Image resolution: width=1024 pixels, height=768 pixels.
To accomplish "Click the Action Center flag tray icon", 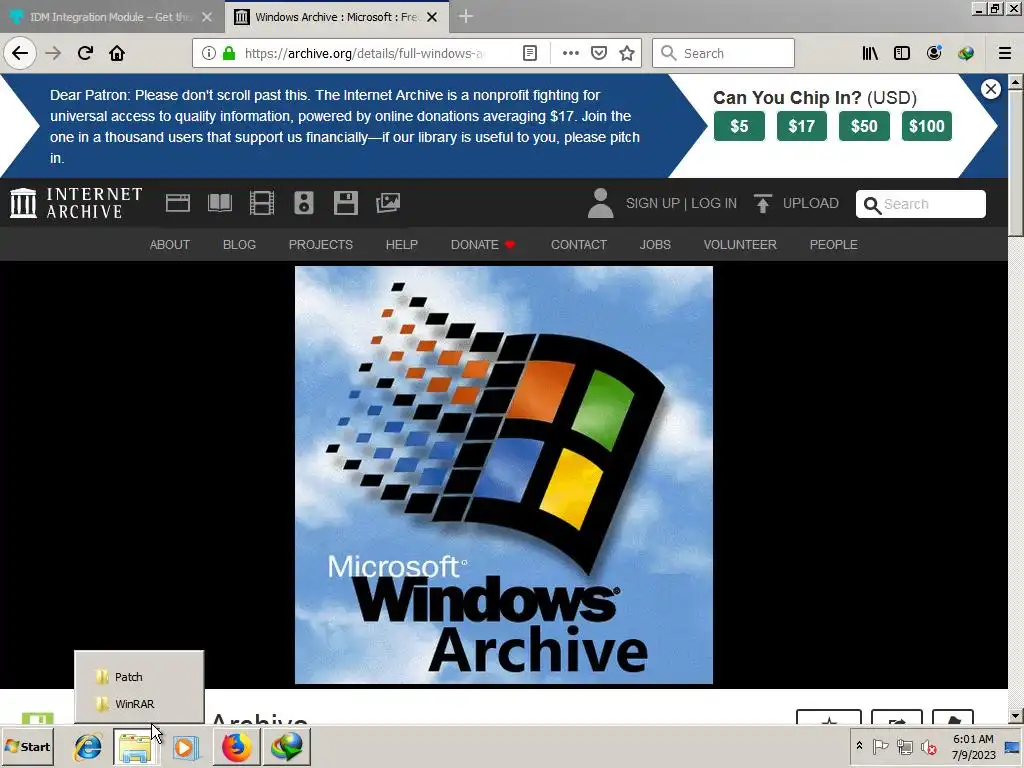I will (x=880, y=746).
